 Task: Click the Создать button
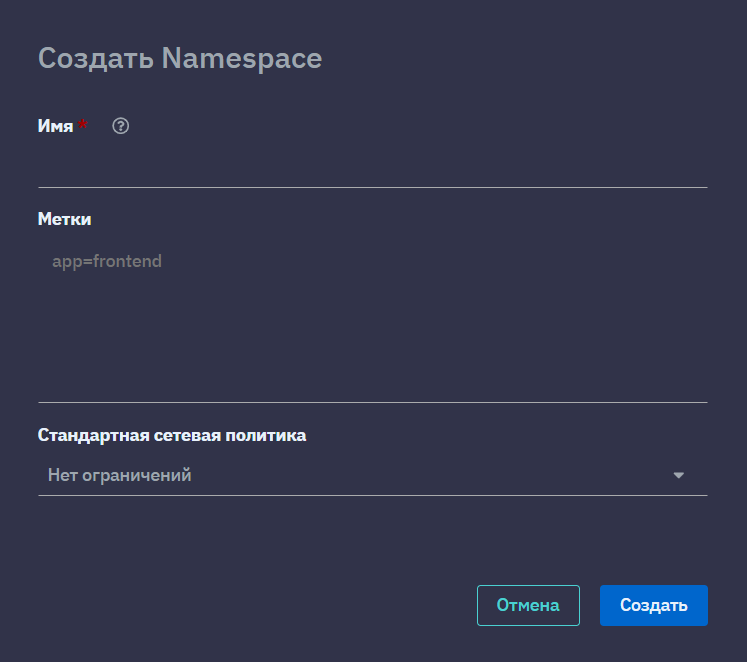654,605
